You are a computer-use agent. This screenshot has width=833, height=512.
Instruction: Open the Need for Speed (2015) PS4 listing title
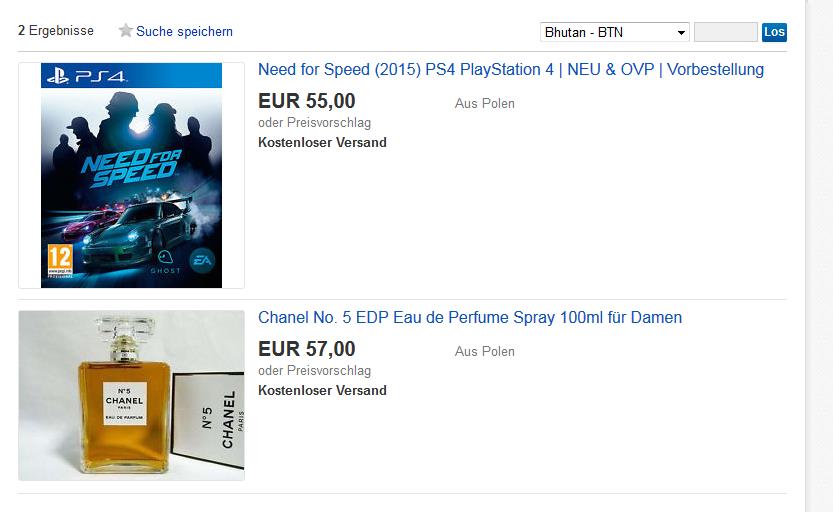click(510, 70)
